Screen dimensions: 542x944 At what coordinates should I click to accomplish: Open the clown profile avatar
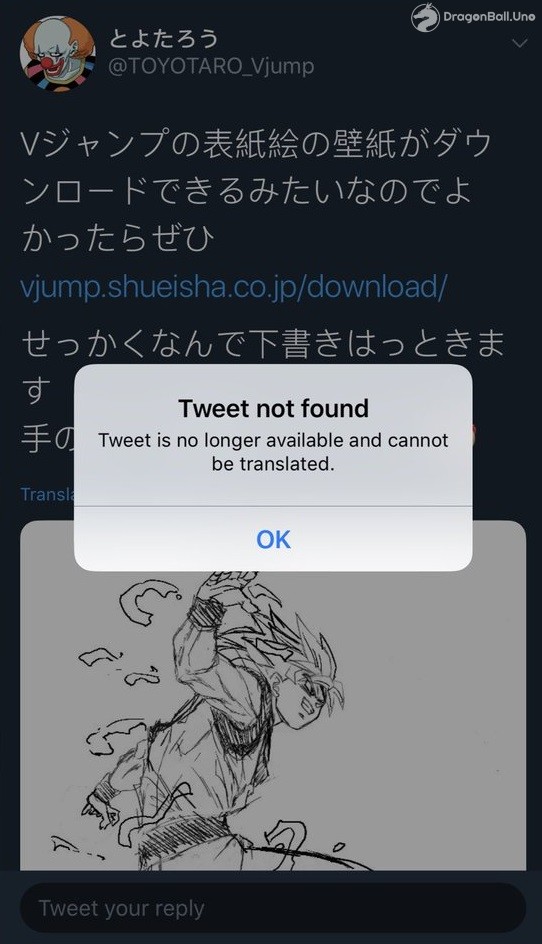click(x=57, y=54)
